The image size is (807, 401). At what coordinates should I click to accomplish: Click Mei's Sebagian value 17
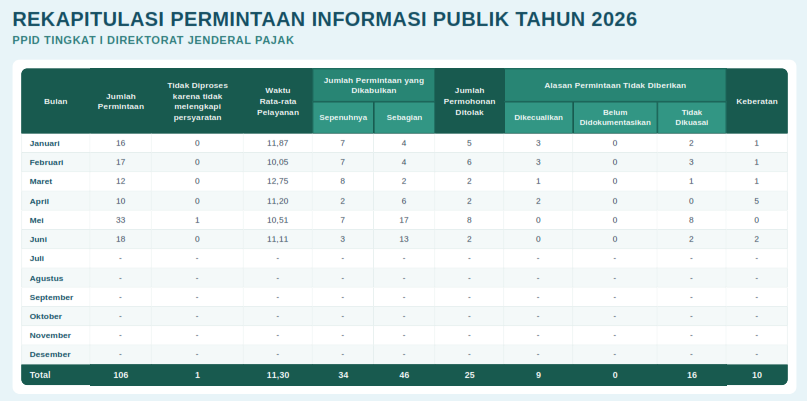[x=404, y=220]
